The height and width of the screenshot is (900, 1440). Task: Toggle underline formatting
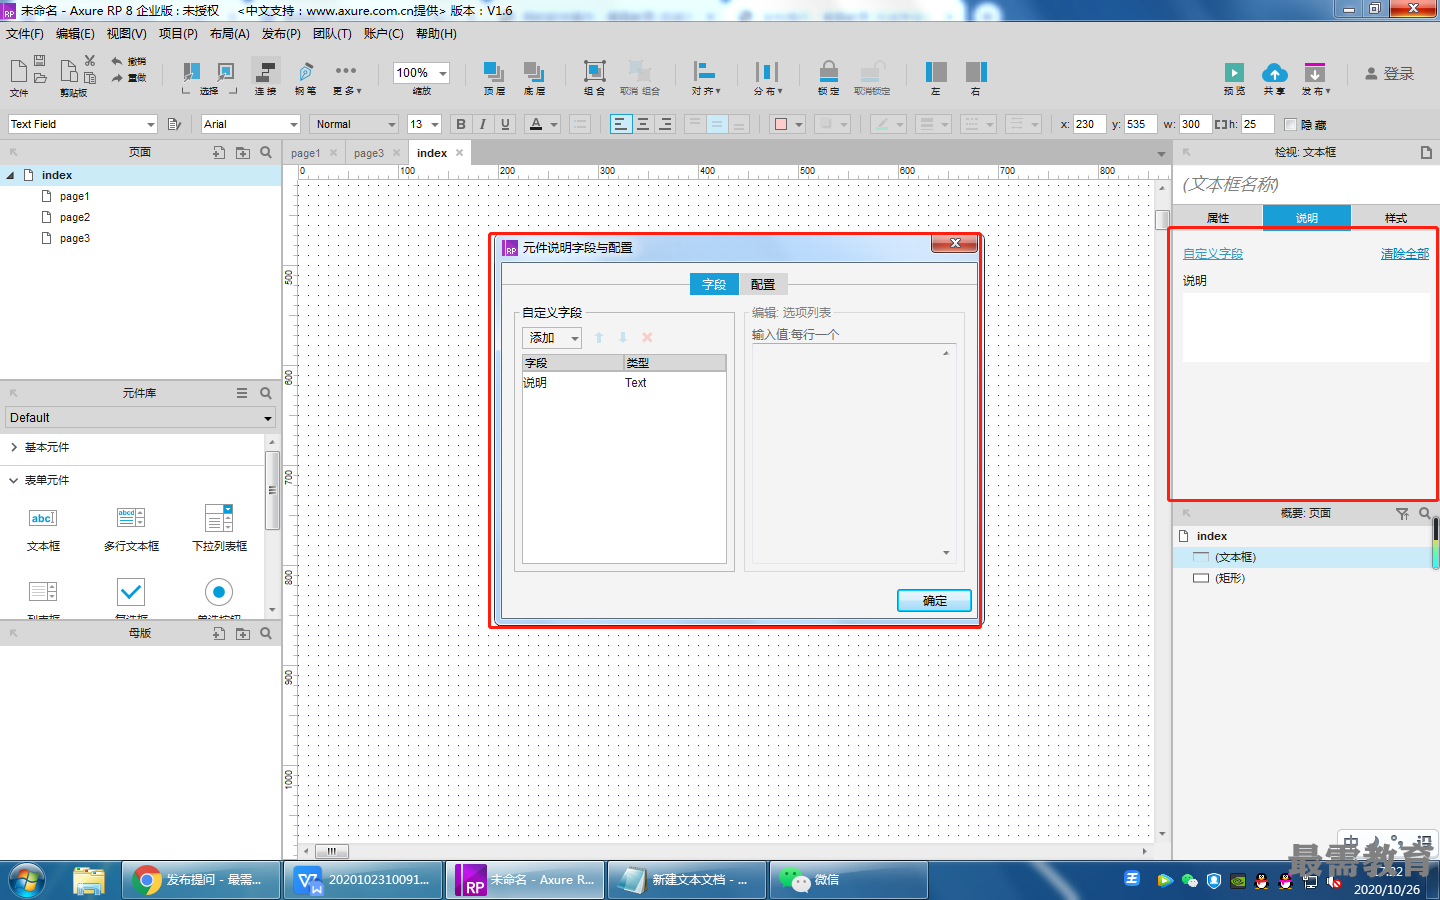click(505, 124)
